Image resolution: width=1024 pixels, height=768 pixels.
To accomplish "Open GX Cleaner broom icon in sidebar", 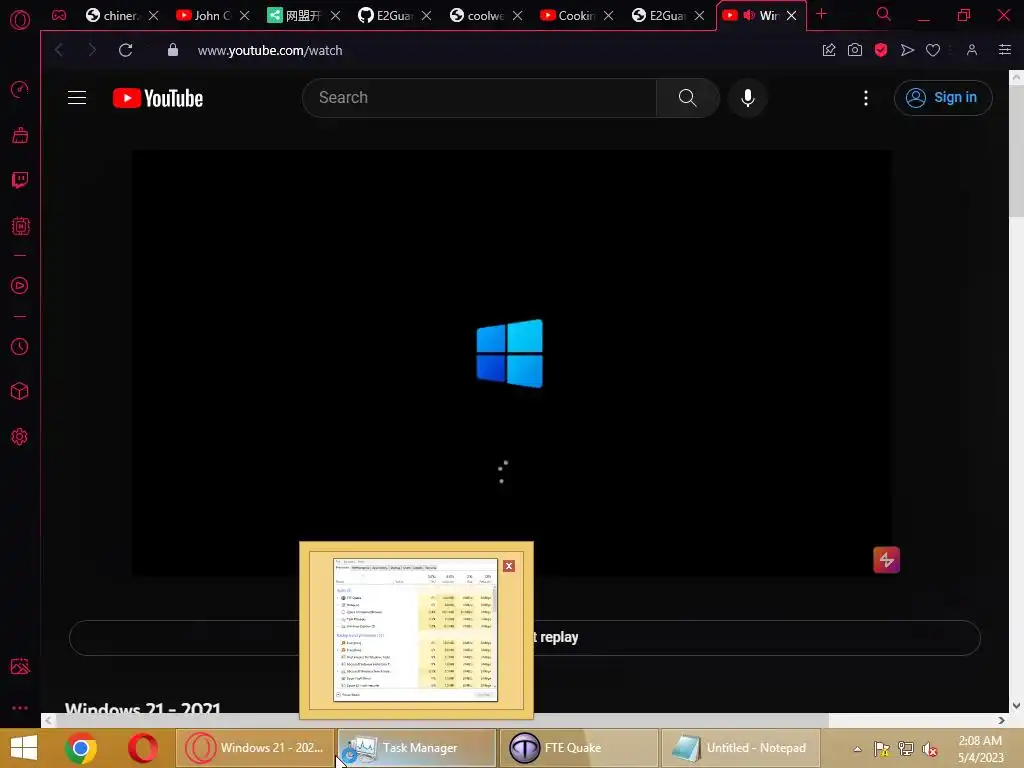I will [x=20, y=135].
